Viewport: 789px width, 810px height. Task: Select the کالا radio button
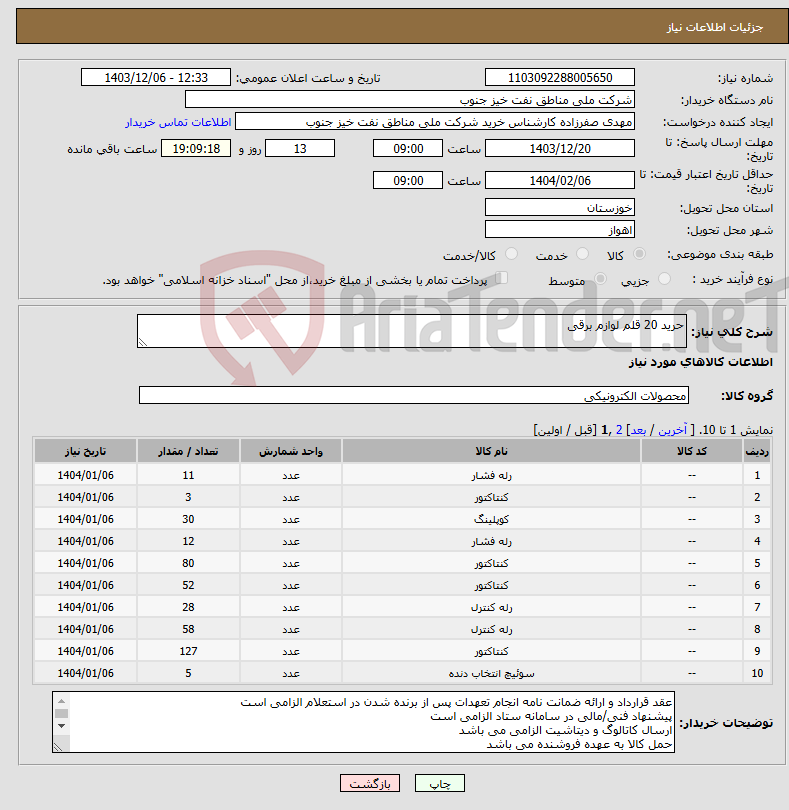click(x=639, y=254)
